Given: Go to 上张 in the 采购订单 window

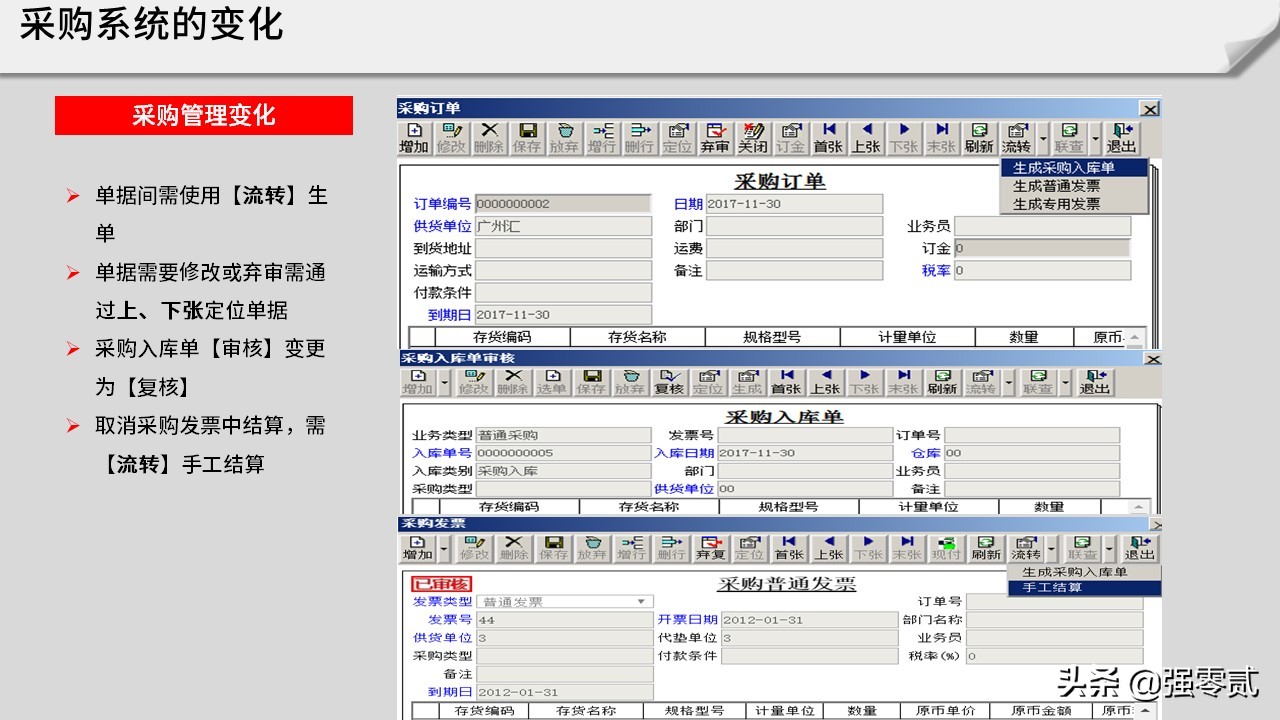Looking at the screenshot, I should point(866,138).
